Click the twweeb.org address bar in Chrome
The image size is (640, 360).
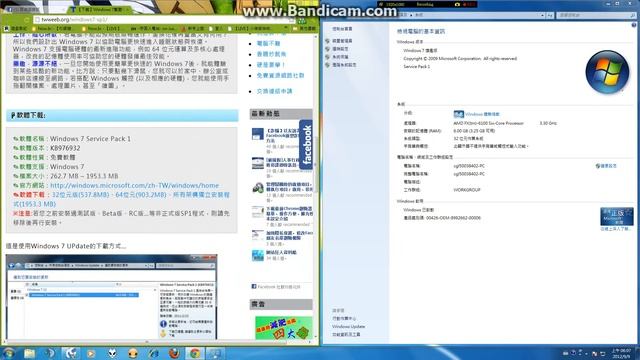pos(163,20)
